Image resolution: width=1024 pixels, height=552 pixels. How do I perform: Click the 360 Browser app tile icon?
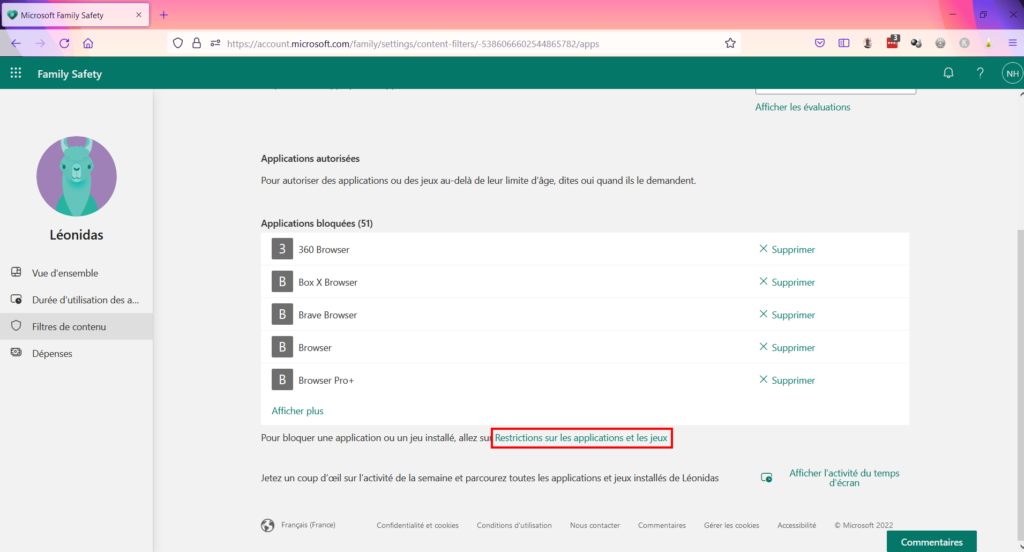point(282,249)
